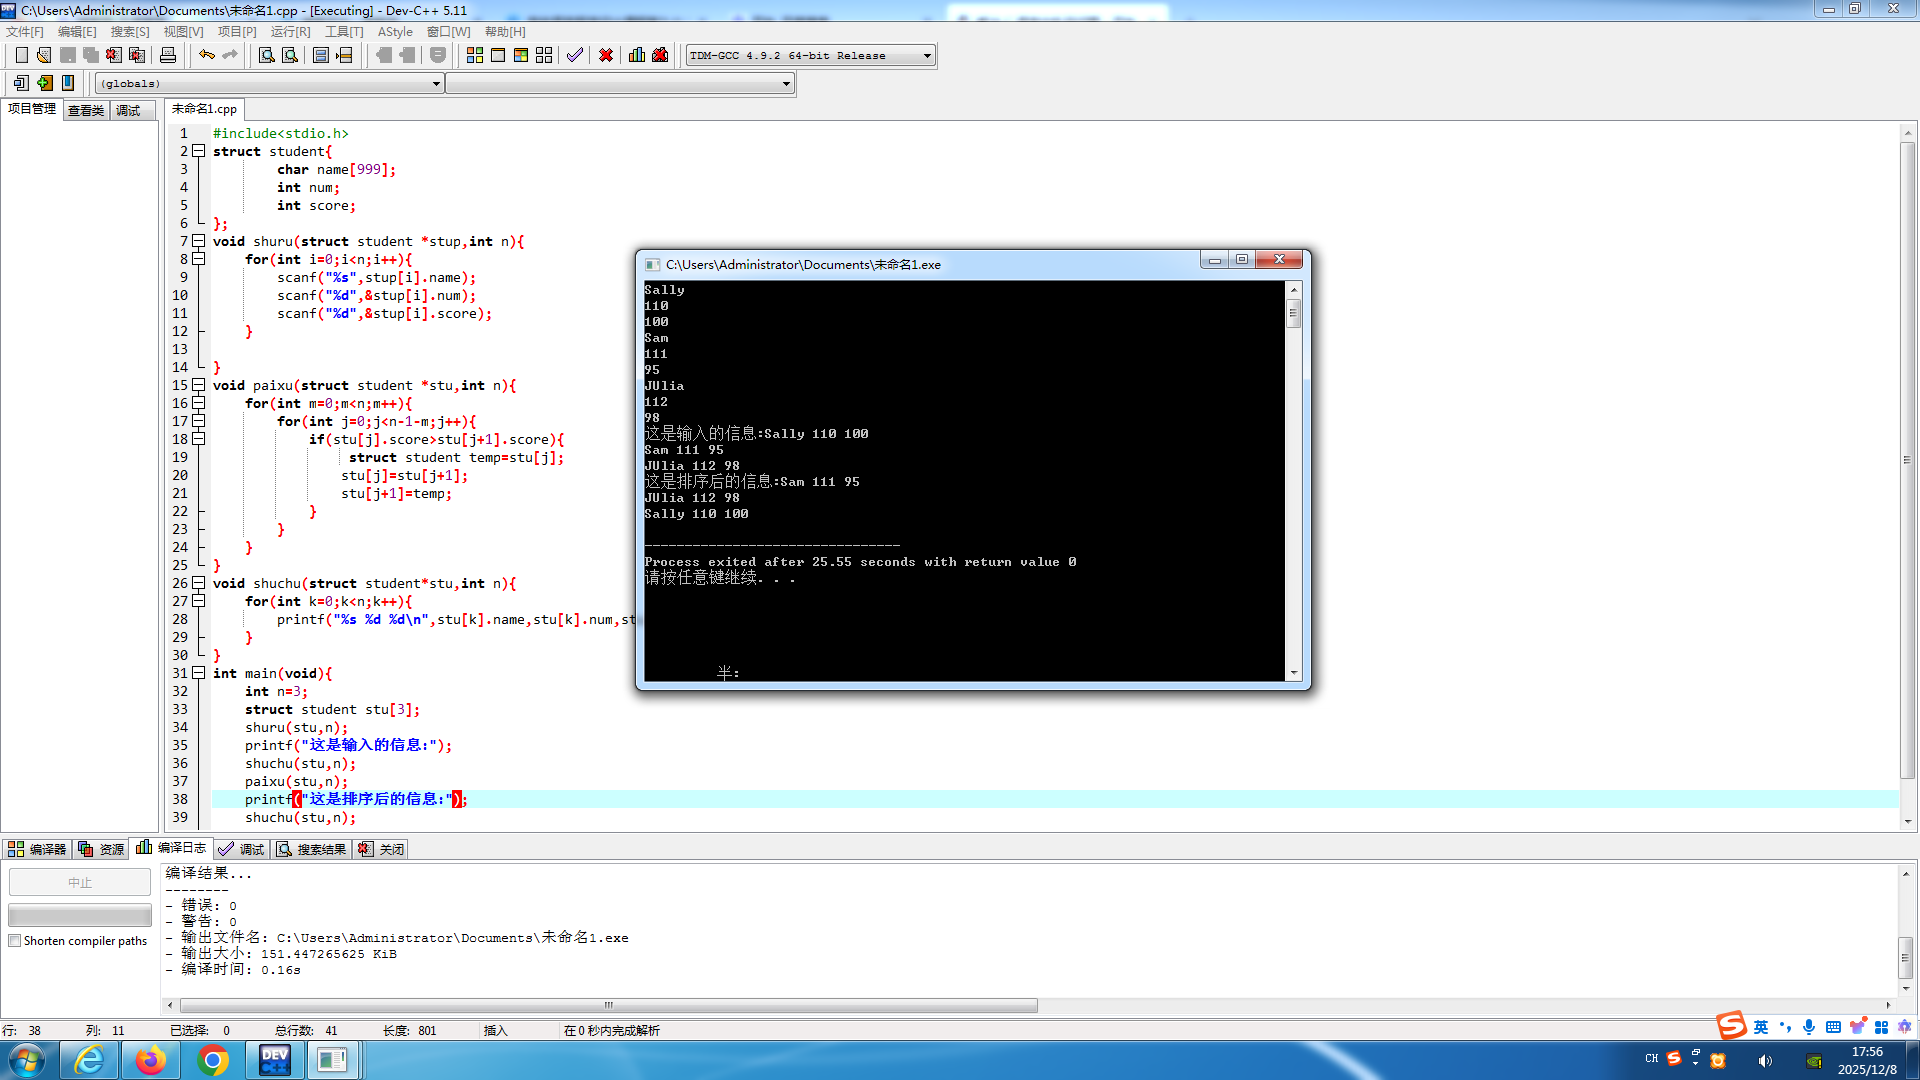
Task: Click the red X stop execution icon
Action: (x=606, y=55)
